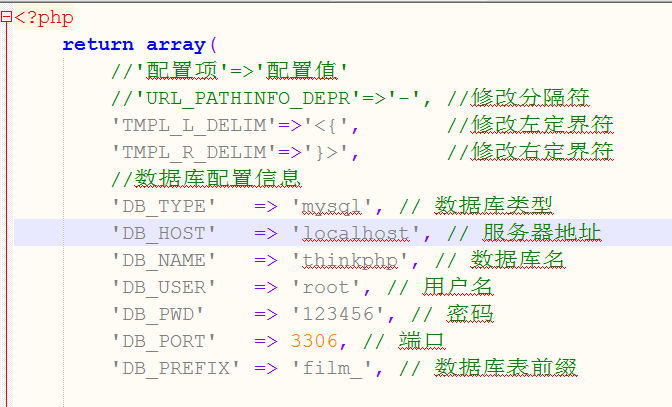The image size is (672, 407).
Task: Click the 'thinkphp' database name value
Action: pyautogui.click(x=350, y=261)
